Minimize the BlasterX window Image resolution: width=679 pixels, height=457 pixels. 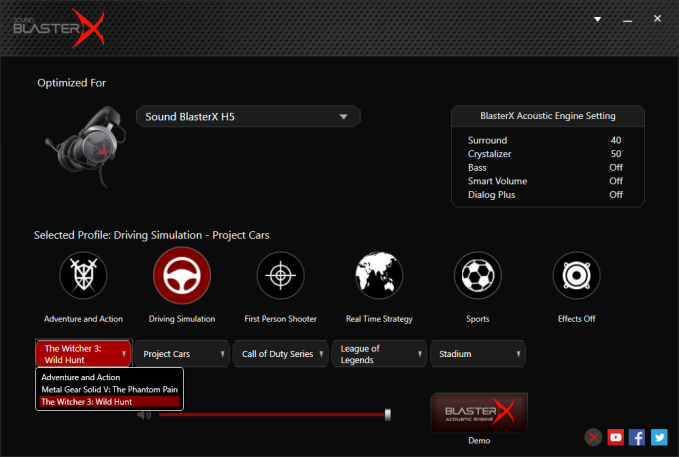(x=627, y=20)
